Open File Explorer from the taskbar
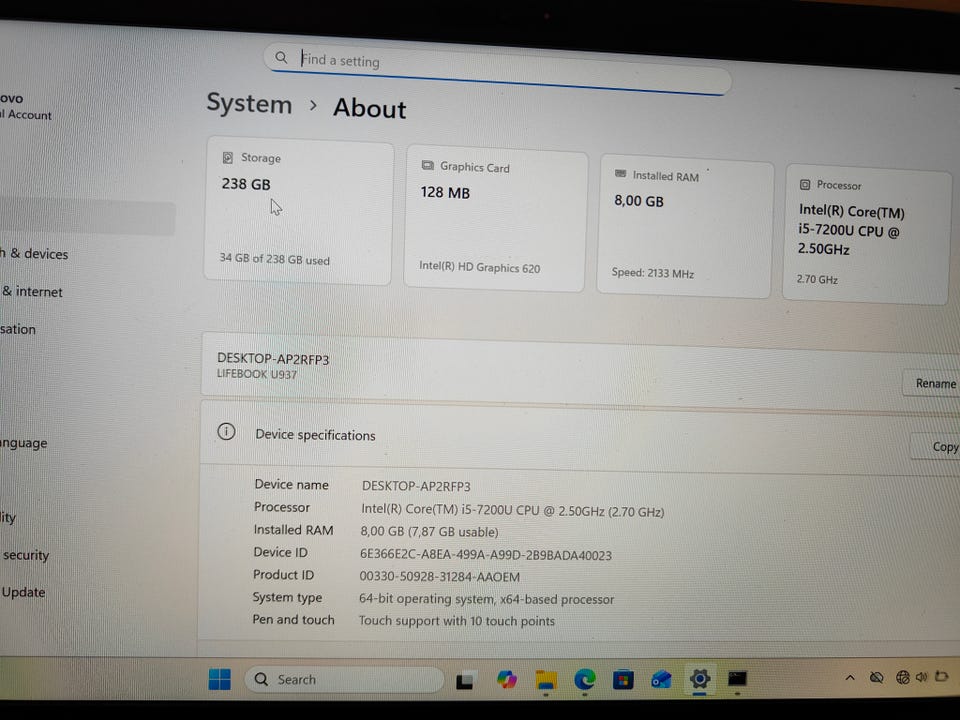Screen dimensions: 960x720 [546, 680]
